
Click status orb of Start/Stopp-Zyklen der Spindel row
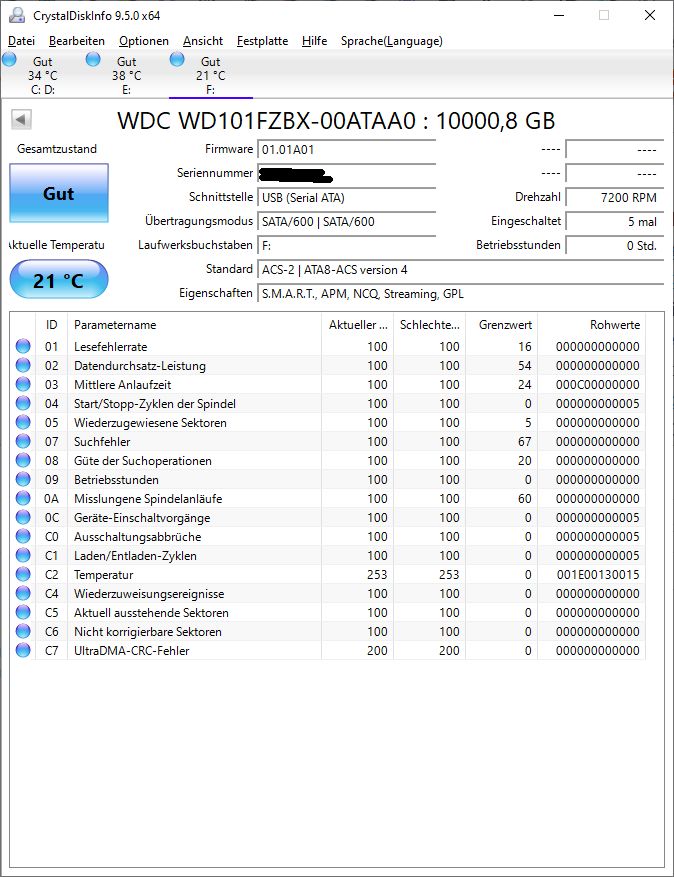click(x=23, y=403)
